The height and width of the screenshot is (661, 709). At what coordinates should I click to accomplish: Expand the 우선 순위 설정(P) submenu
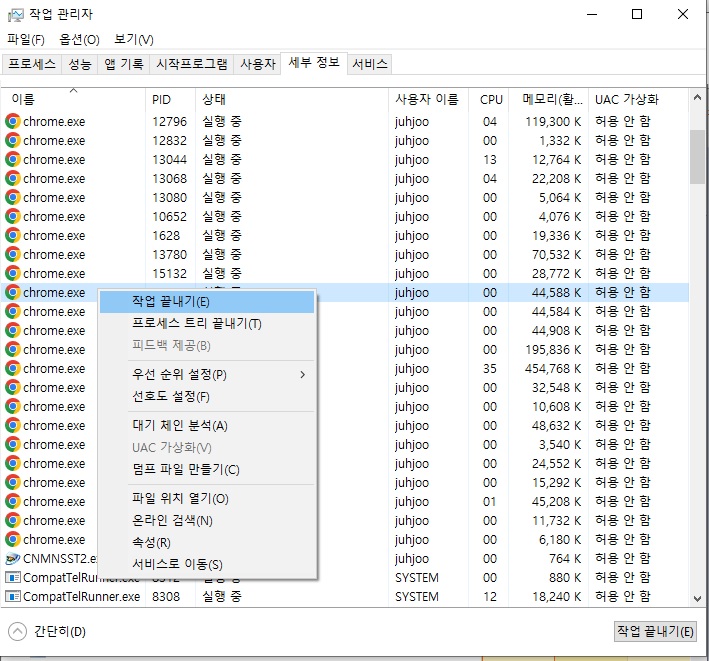[303, 374]
